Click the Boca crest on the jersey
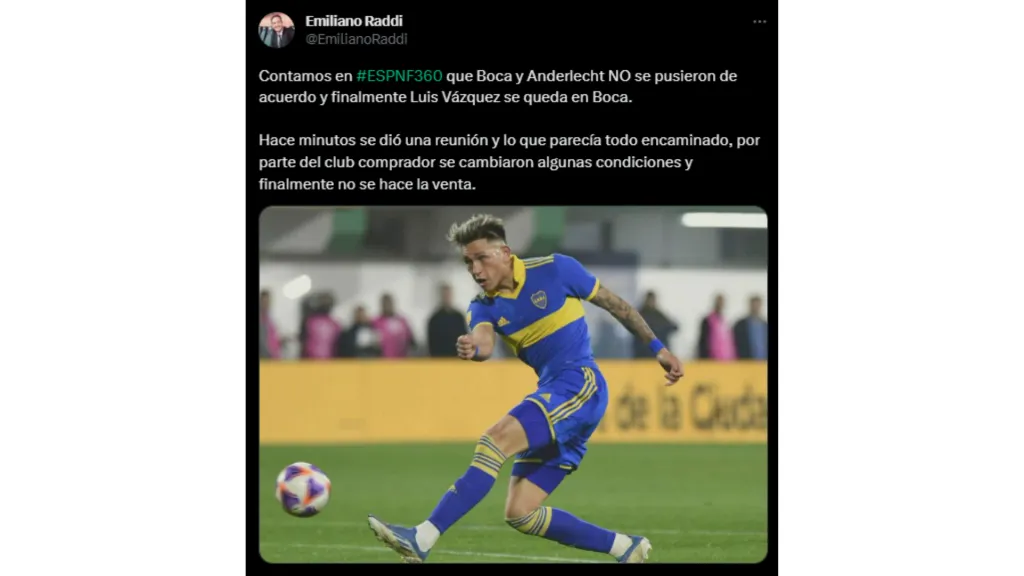Image resolution: width=1024 pixels, height=576 pixels. pyautogui.click(x=539, y=299)
